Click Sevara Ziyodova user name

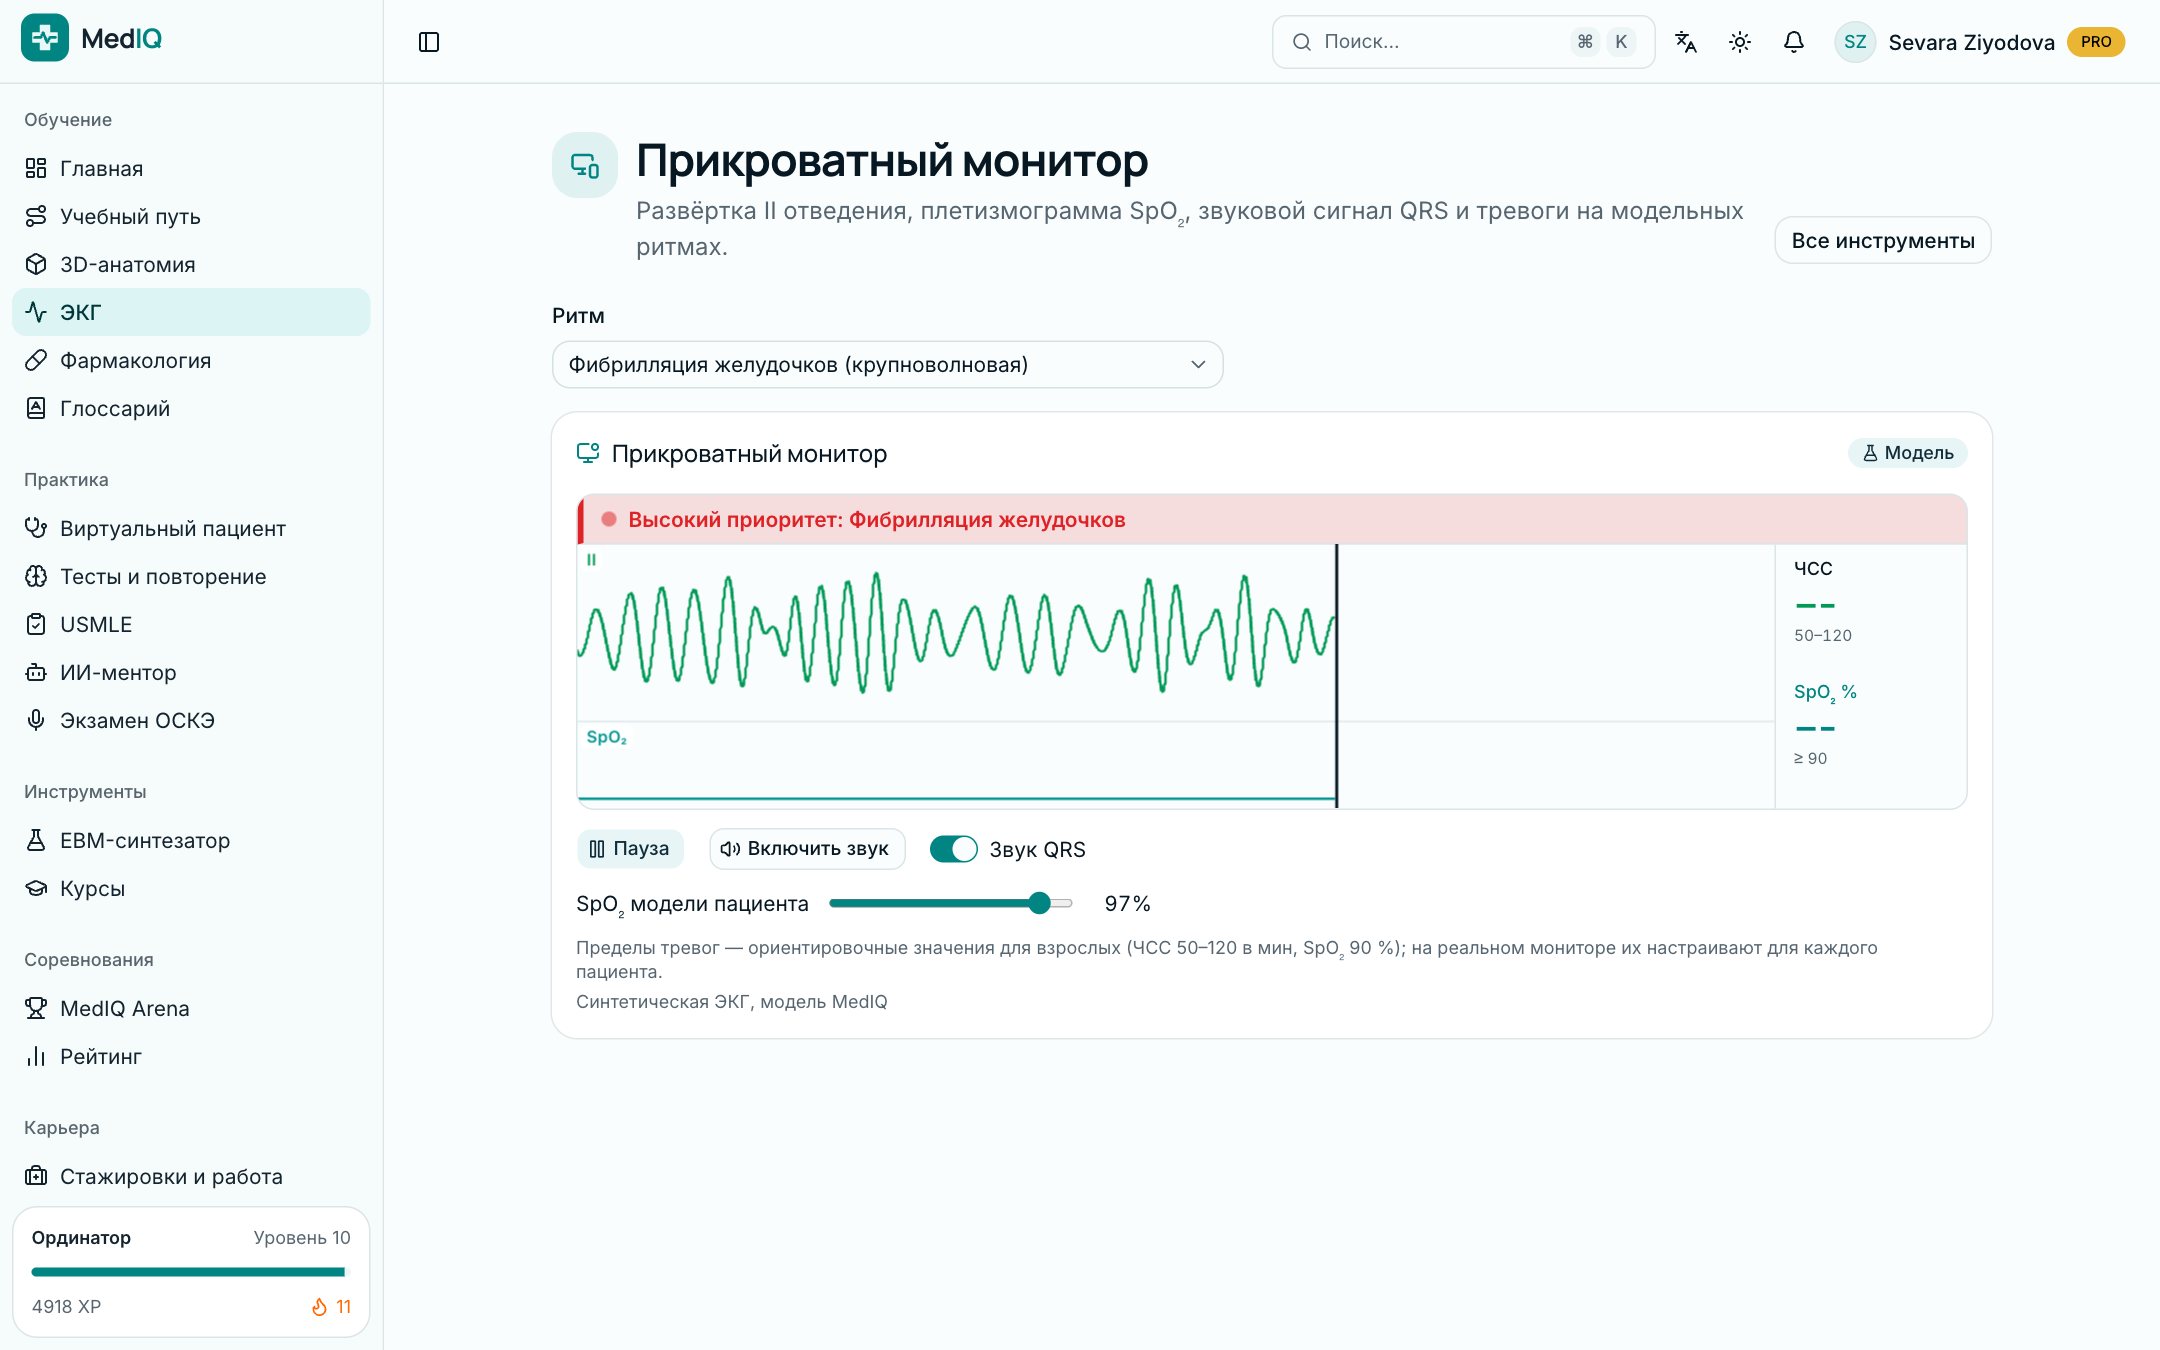(1971, 42)
